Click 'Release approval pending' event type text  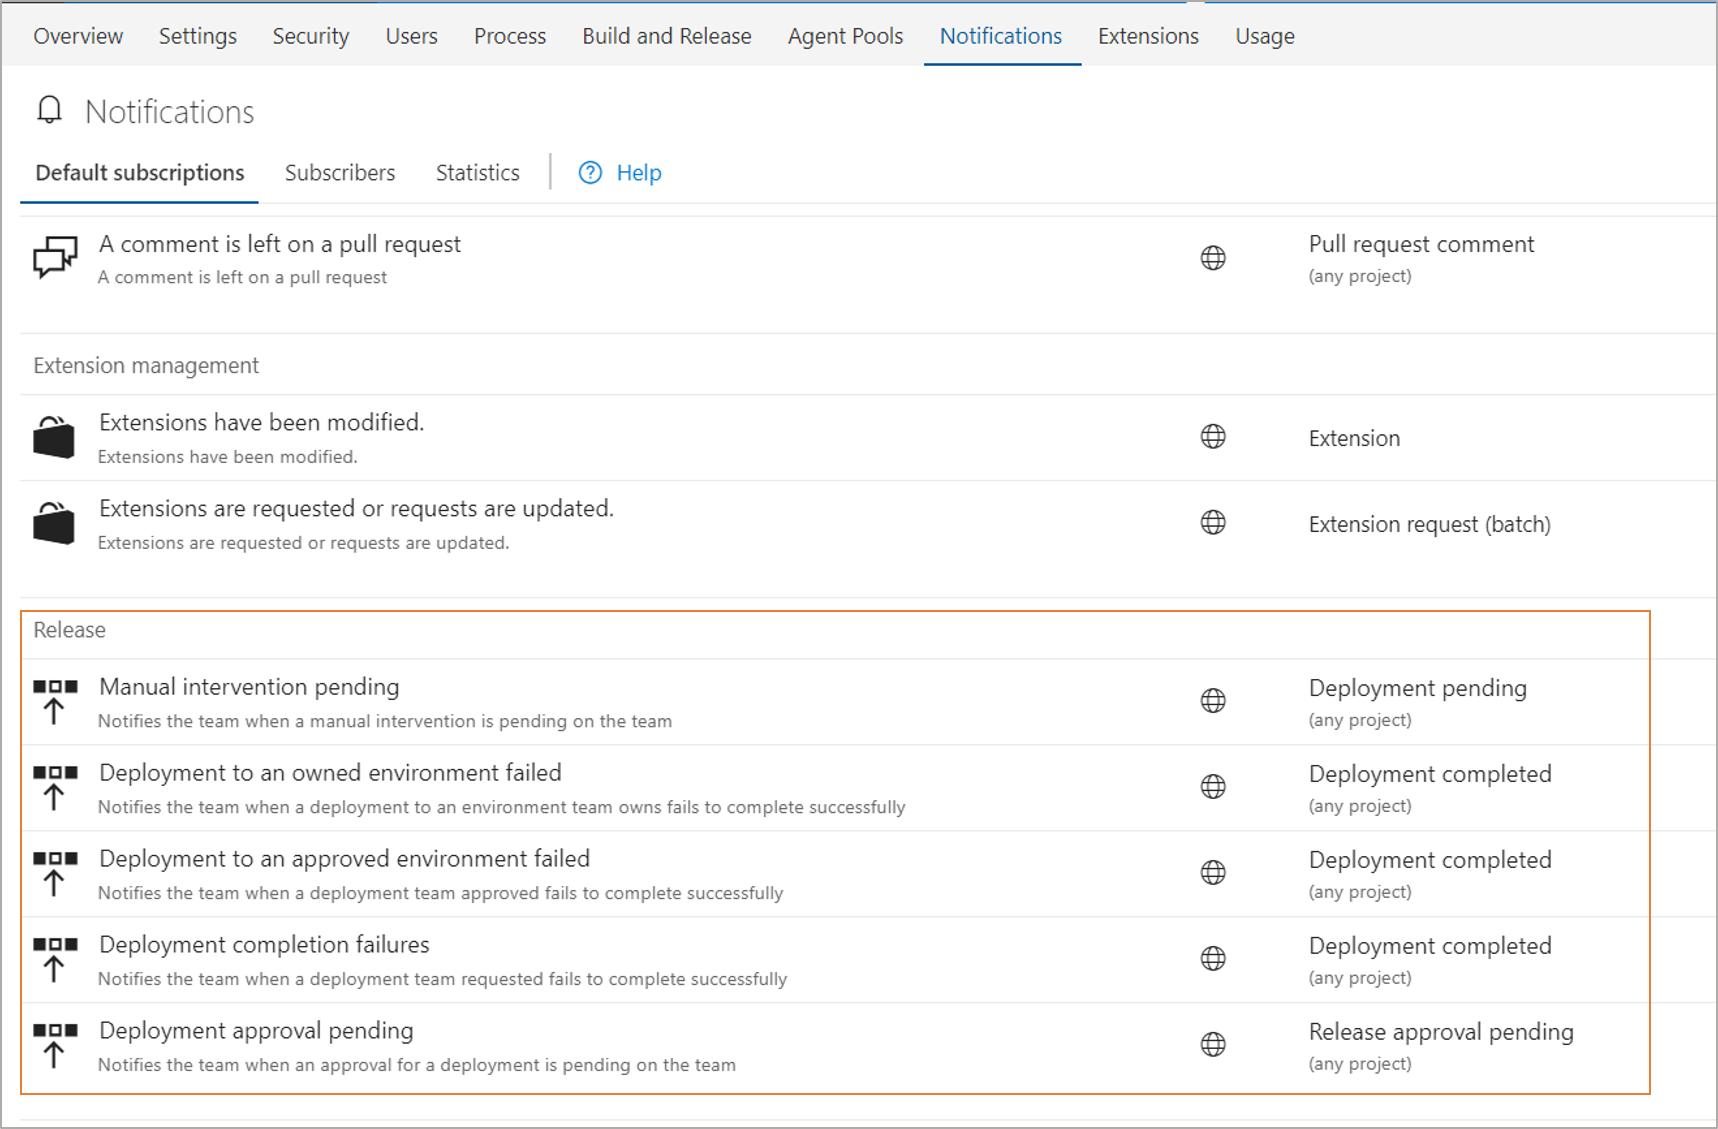(1441, 1032)
